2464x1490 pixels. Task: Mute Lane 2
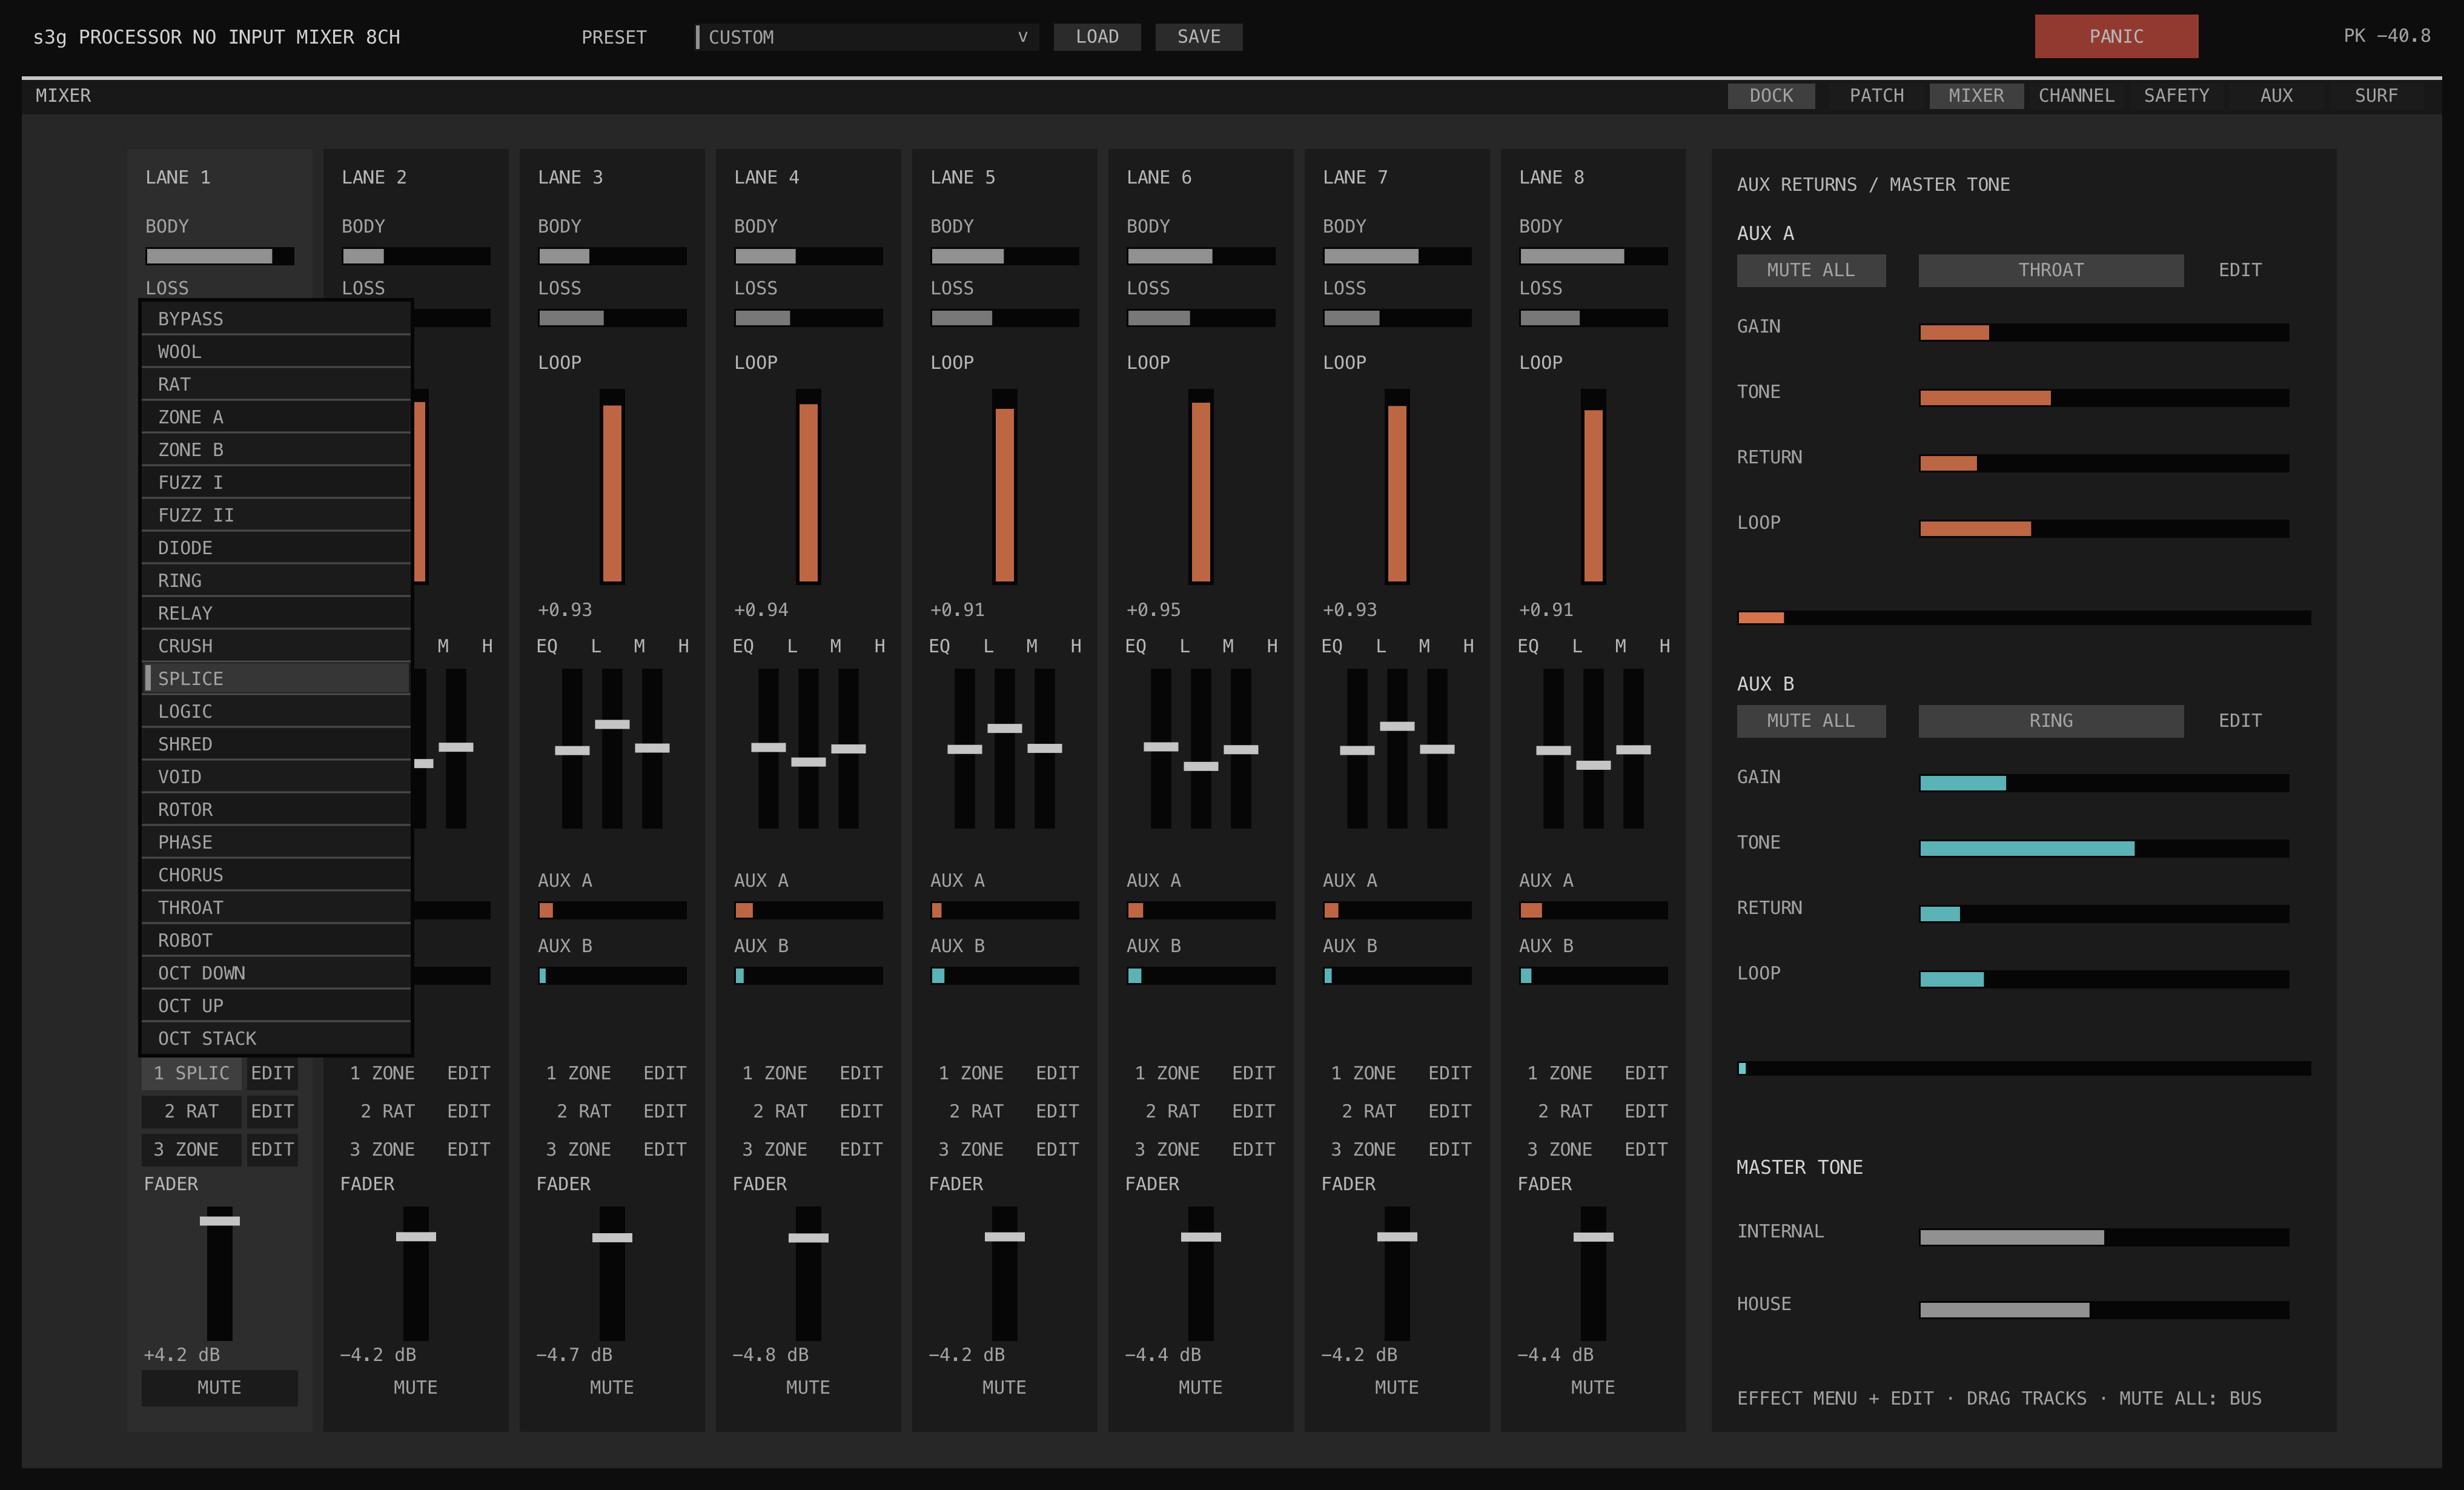[415, 1388]
